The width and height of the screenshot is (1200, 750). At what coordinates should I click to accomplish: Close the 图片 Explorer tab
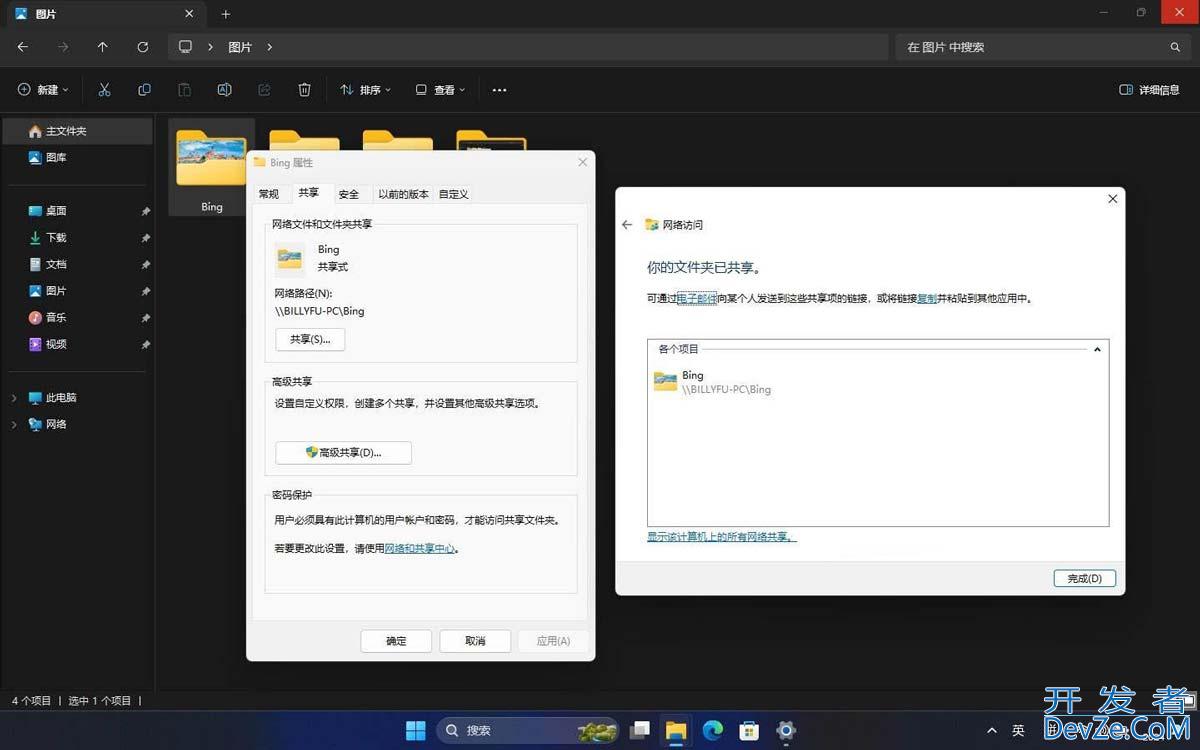click(x=188, y=14)
